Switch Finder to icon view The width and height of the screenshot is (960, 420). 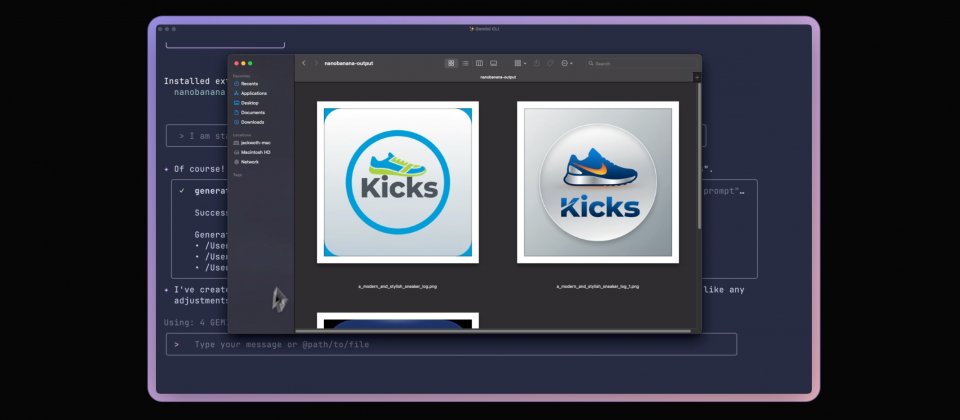click(x=451, y=63)
